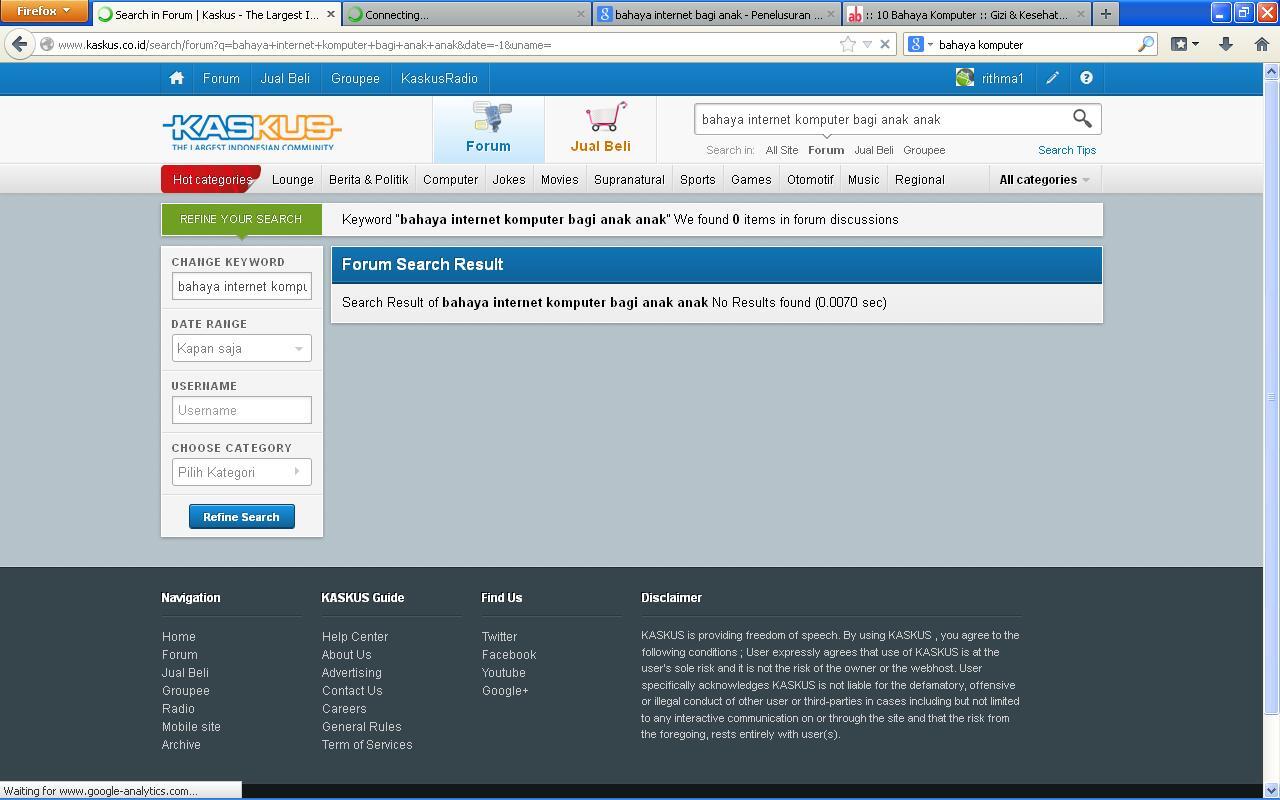Open the pencil create-post icon
The width and height of the screenshot is (1280, 800).
(x=1052, y=78)
